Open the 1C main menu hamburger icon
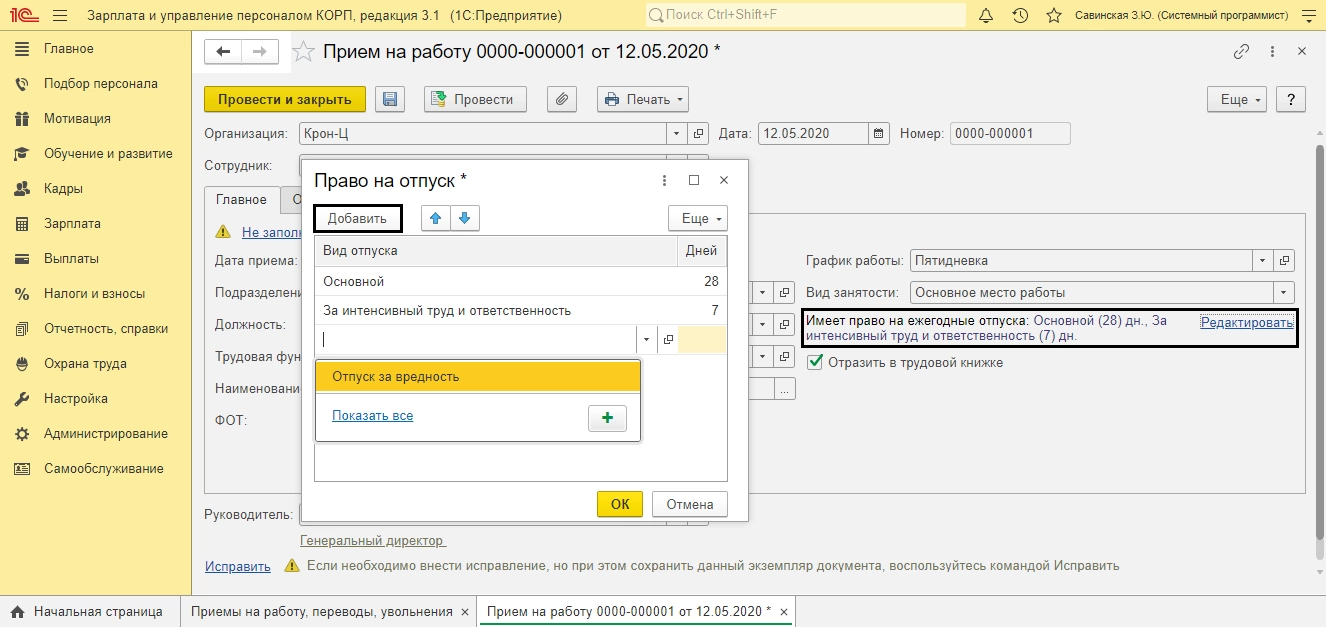This screenshot has width=1326, height=627. pyautogui.click(x=60, y=16)
